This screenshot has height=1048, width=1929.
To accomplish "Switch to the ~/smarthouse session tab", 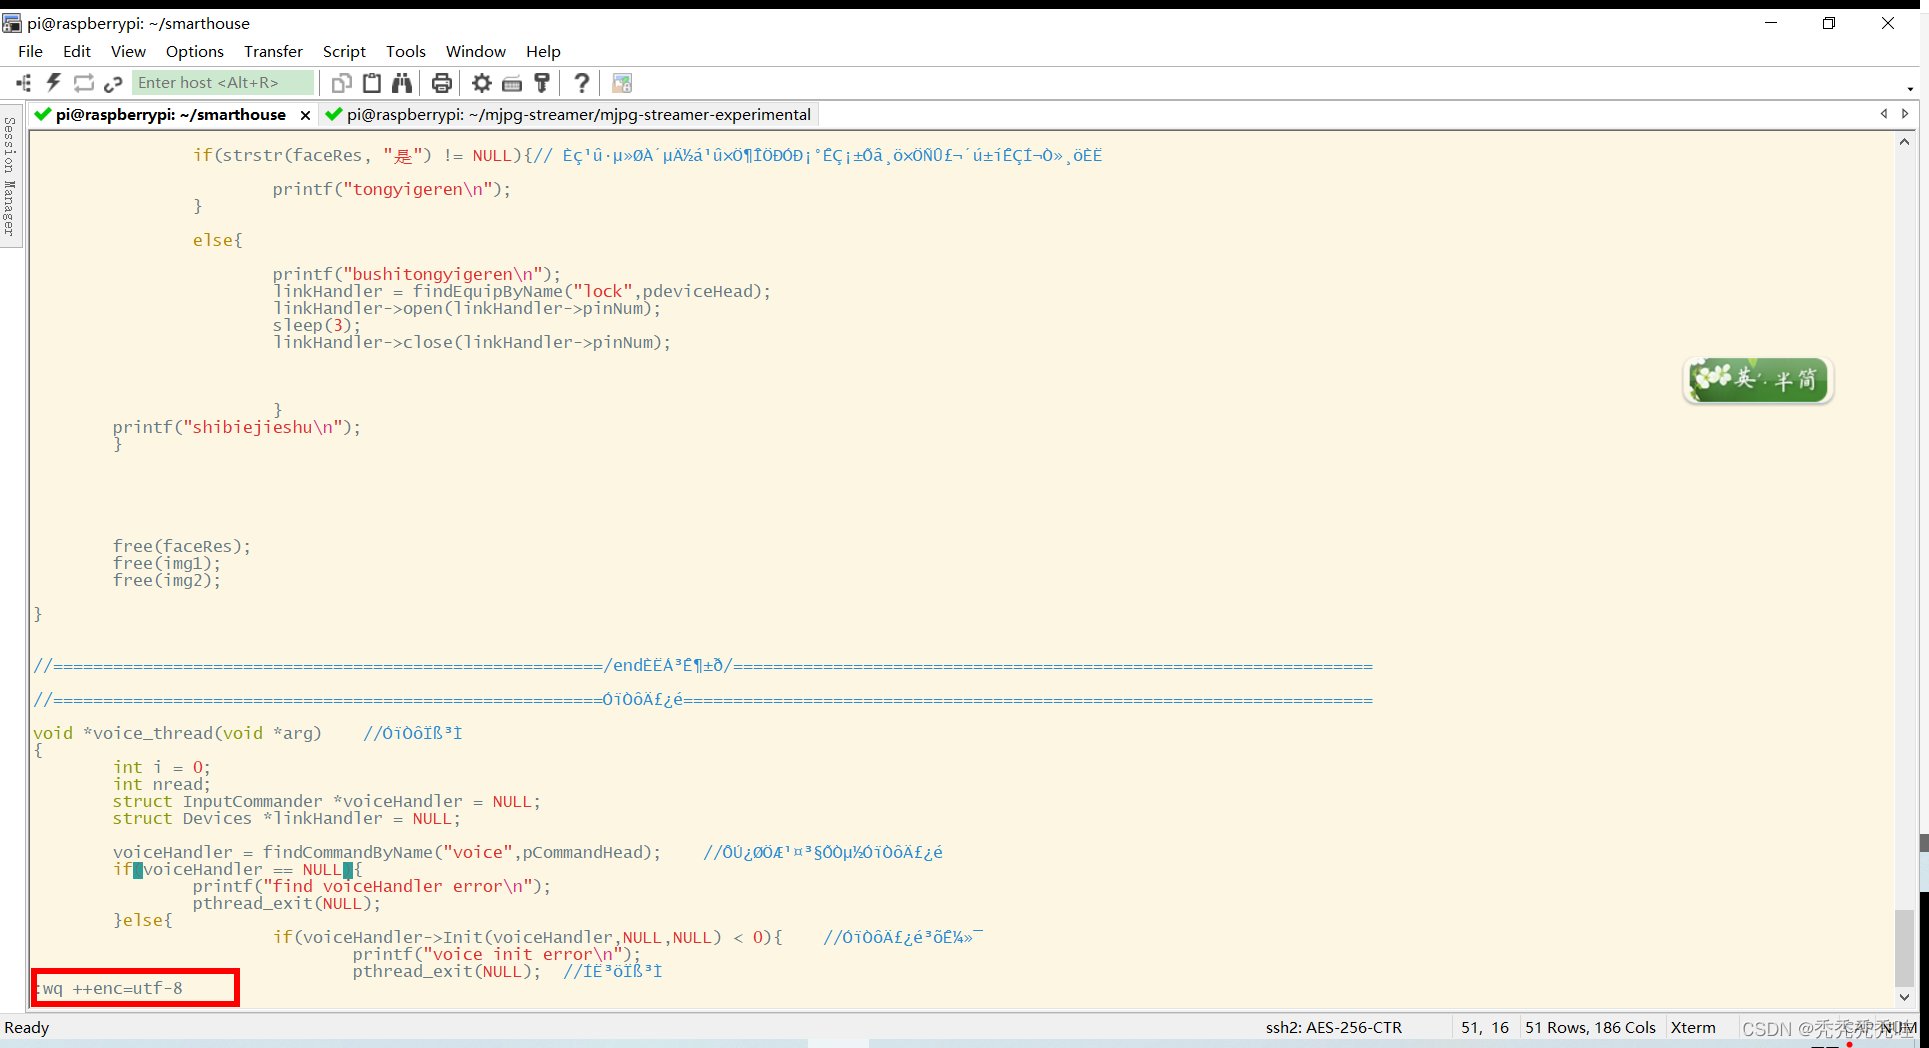I will (171, 114).
